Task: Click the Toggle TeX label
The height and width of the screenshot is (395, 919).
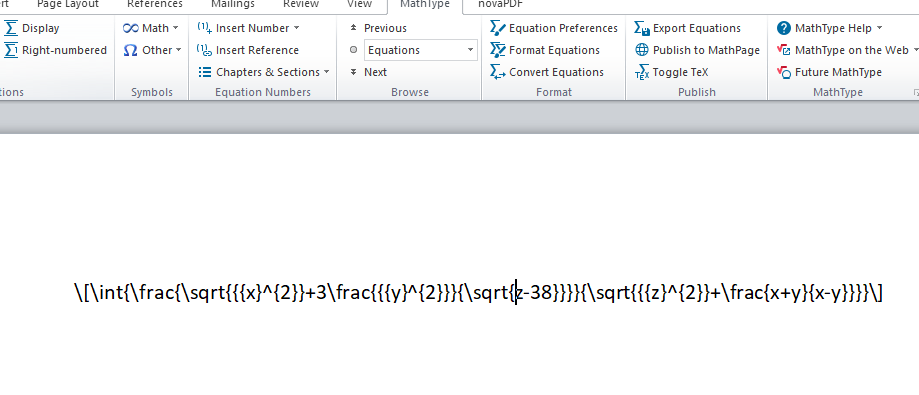Action: (680, 72)
